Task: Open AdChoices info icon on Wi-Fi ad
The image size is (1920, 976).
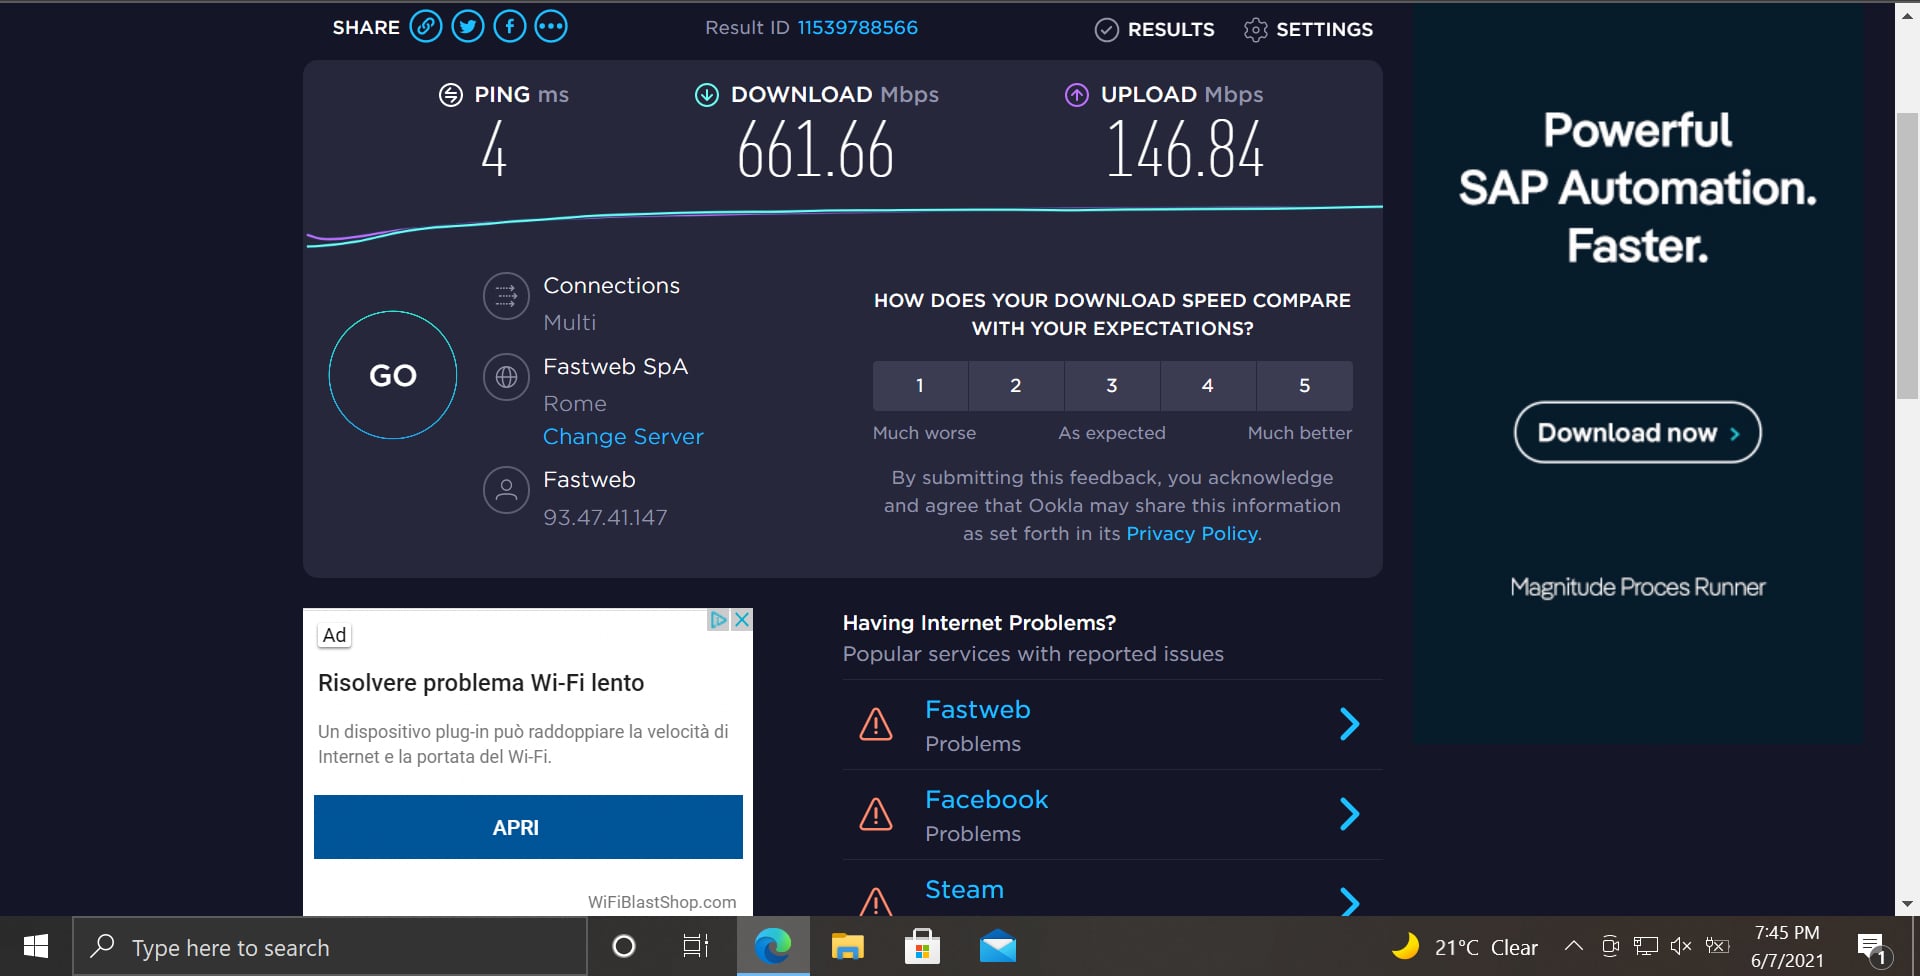Action: pos(718,620)
